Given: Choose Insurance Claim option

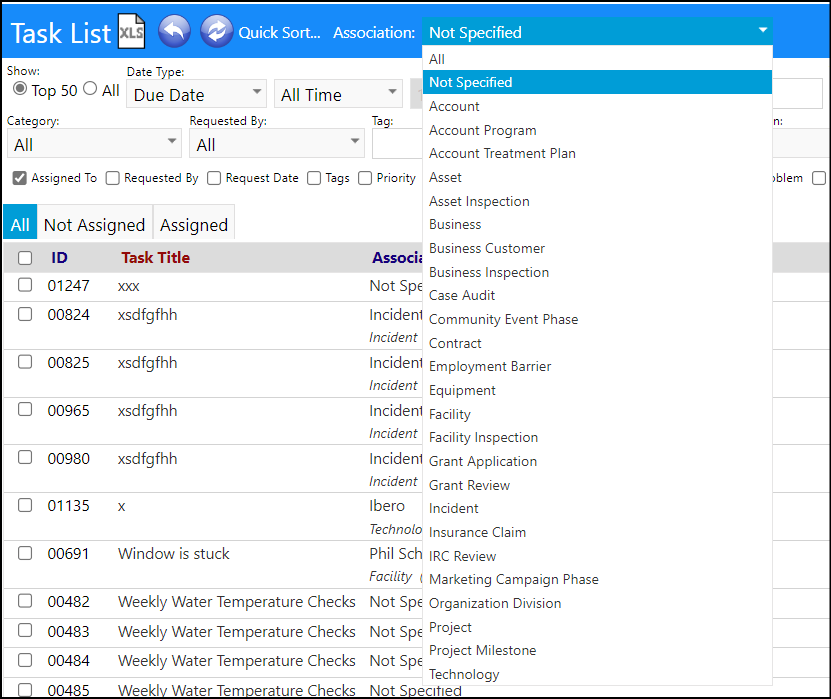Looking at the screenshot, I should [597, 532].
